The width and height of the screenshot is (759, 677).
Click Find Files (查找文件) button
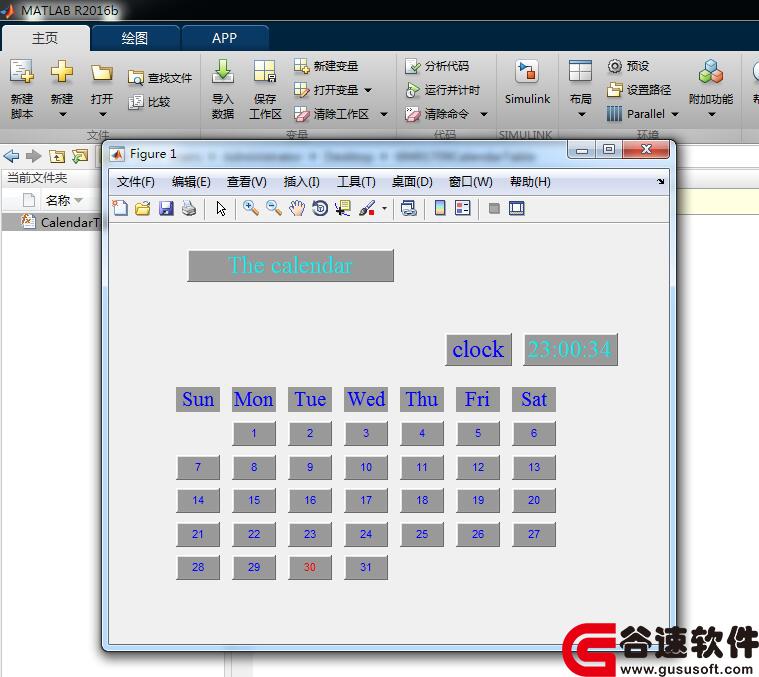(x=160, y=77)
